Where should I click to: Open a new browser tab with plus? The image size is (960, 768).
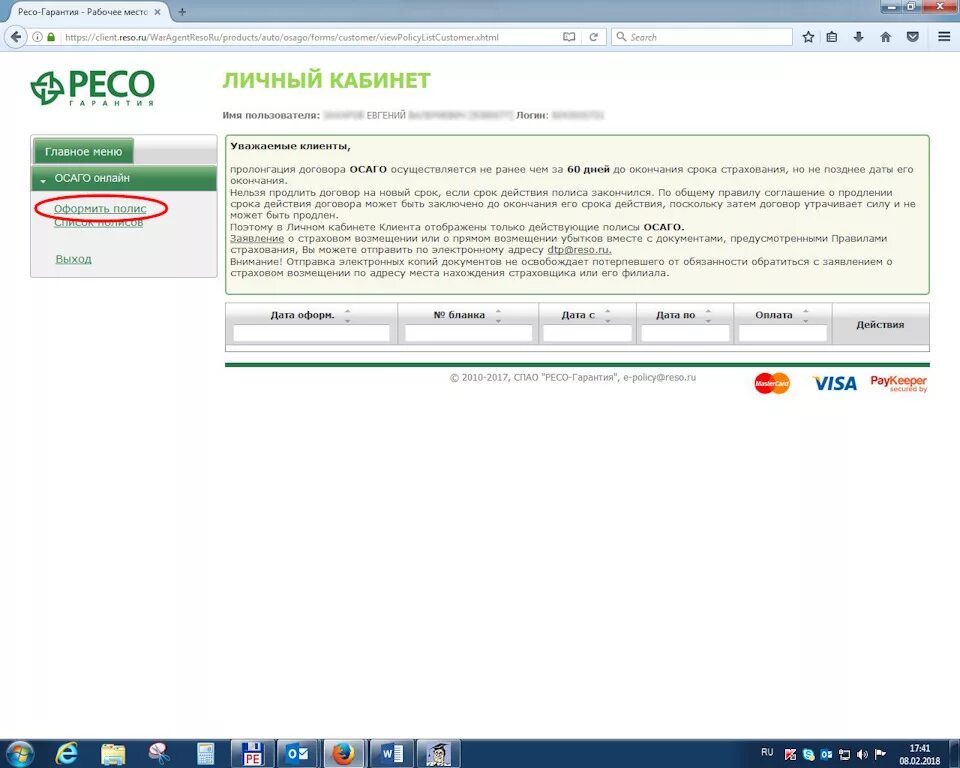[182, 12]
